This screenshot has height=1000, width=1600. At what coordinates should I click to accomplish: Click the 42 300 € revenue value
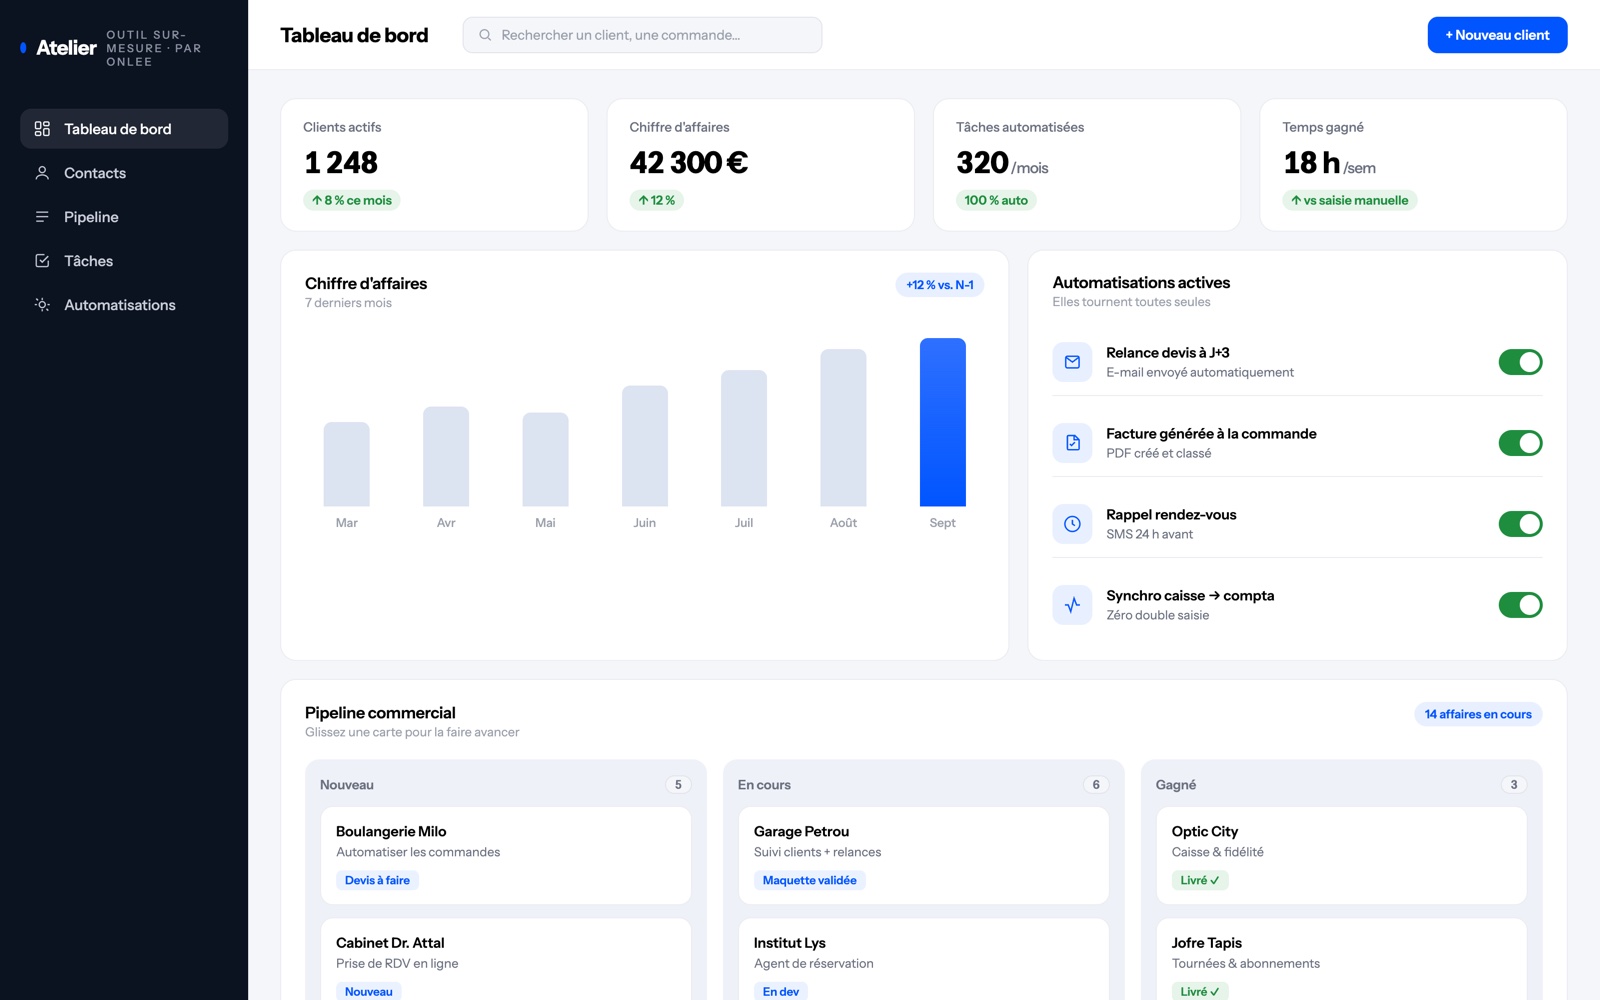[x=689, y=162]
